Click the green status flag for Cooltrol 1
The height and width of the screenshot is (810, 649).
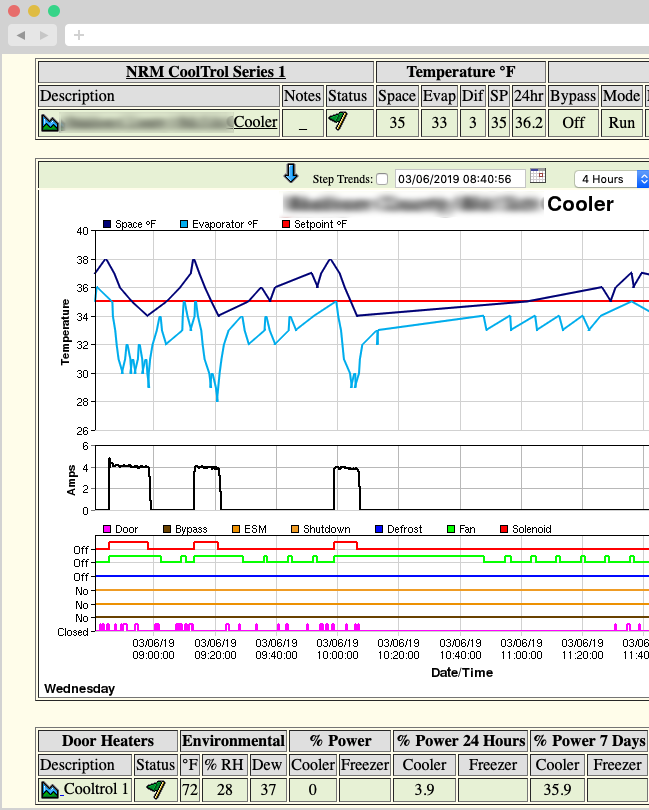coord(156,788)
